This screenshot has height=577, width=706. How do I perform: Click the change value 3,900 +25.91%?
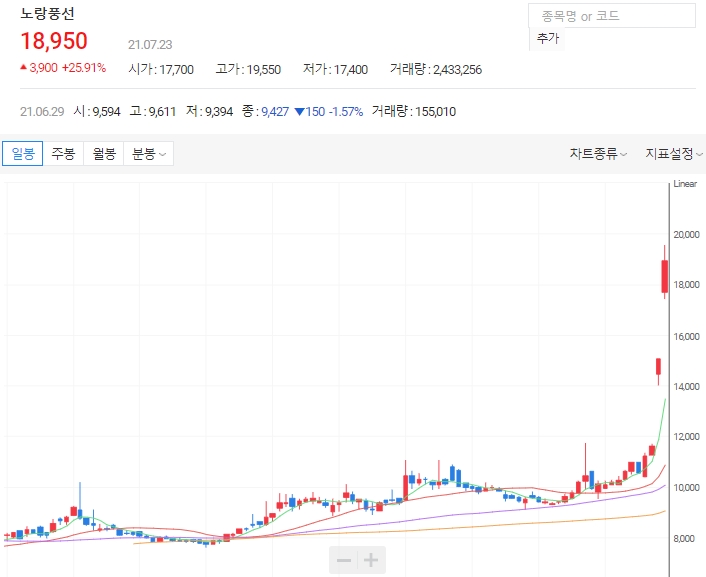tap(63, 68)
